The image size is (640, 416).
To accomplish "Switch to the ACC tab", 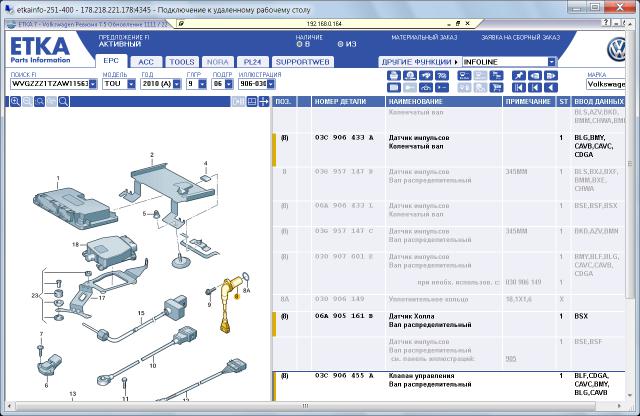I will pos(146,62).
